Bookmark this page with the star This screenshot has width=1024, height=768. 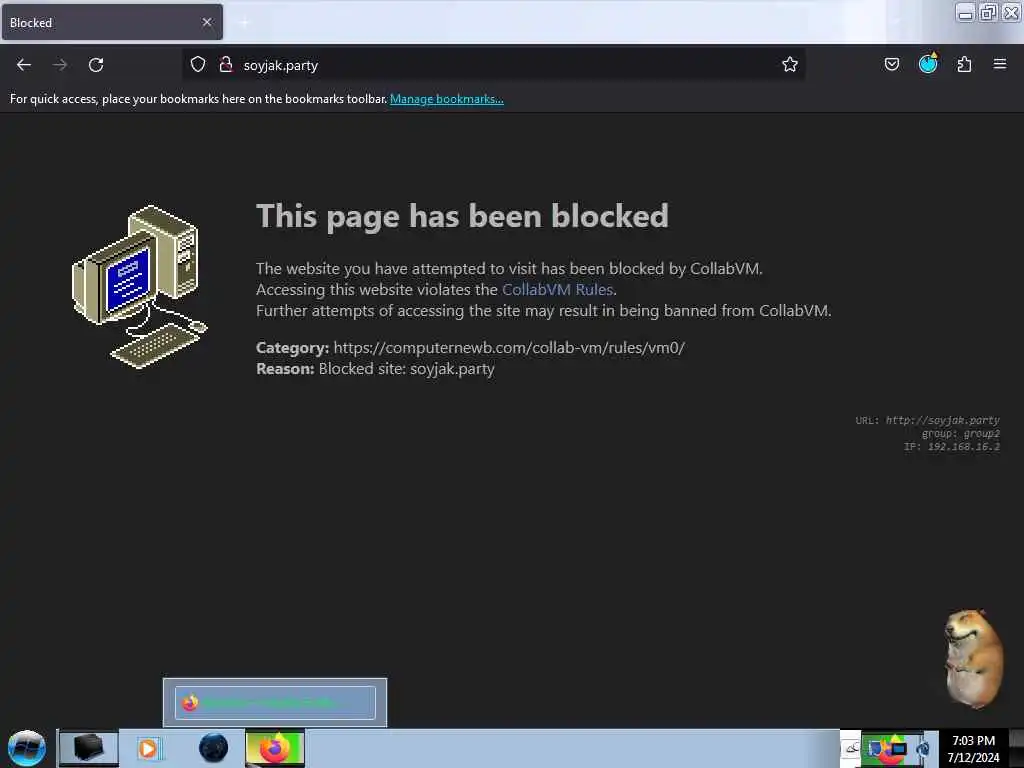[790, 64]
